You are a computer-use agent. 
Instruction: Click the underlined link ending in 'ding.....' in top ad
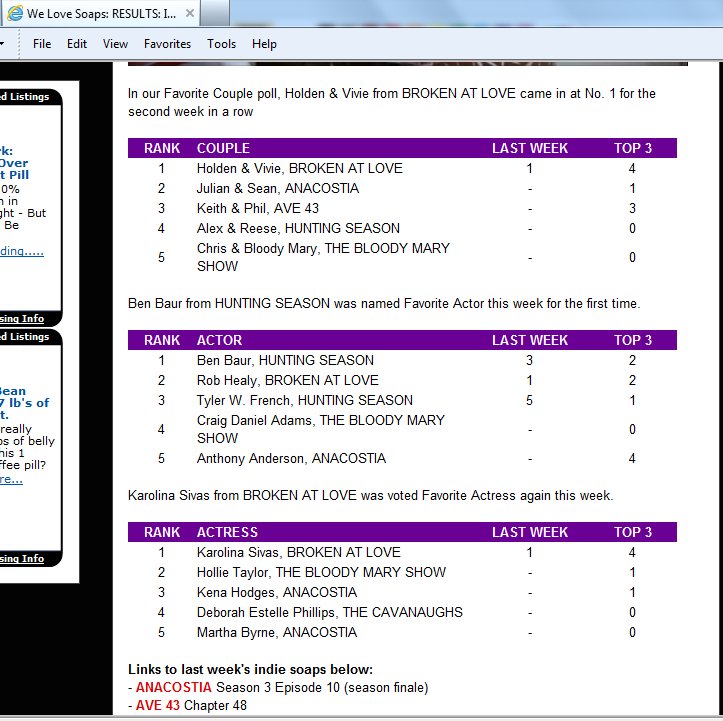[21, 251]
